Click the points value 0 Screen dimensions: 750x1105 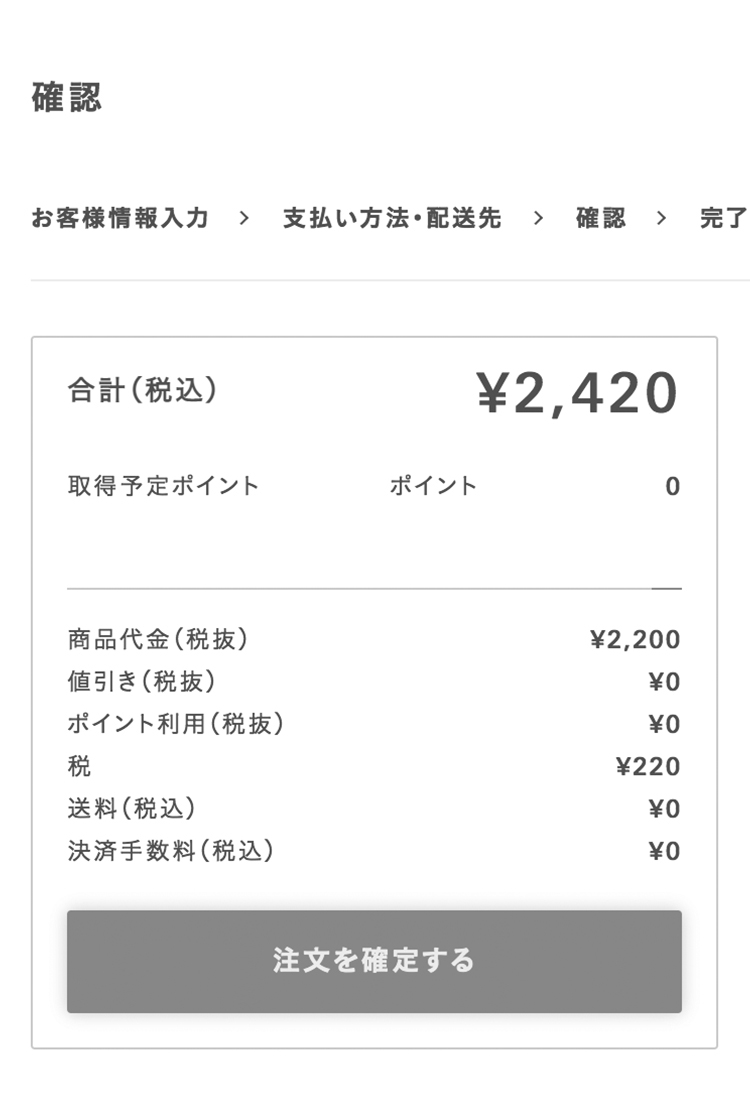point(672,487)
